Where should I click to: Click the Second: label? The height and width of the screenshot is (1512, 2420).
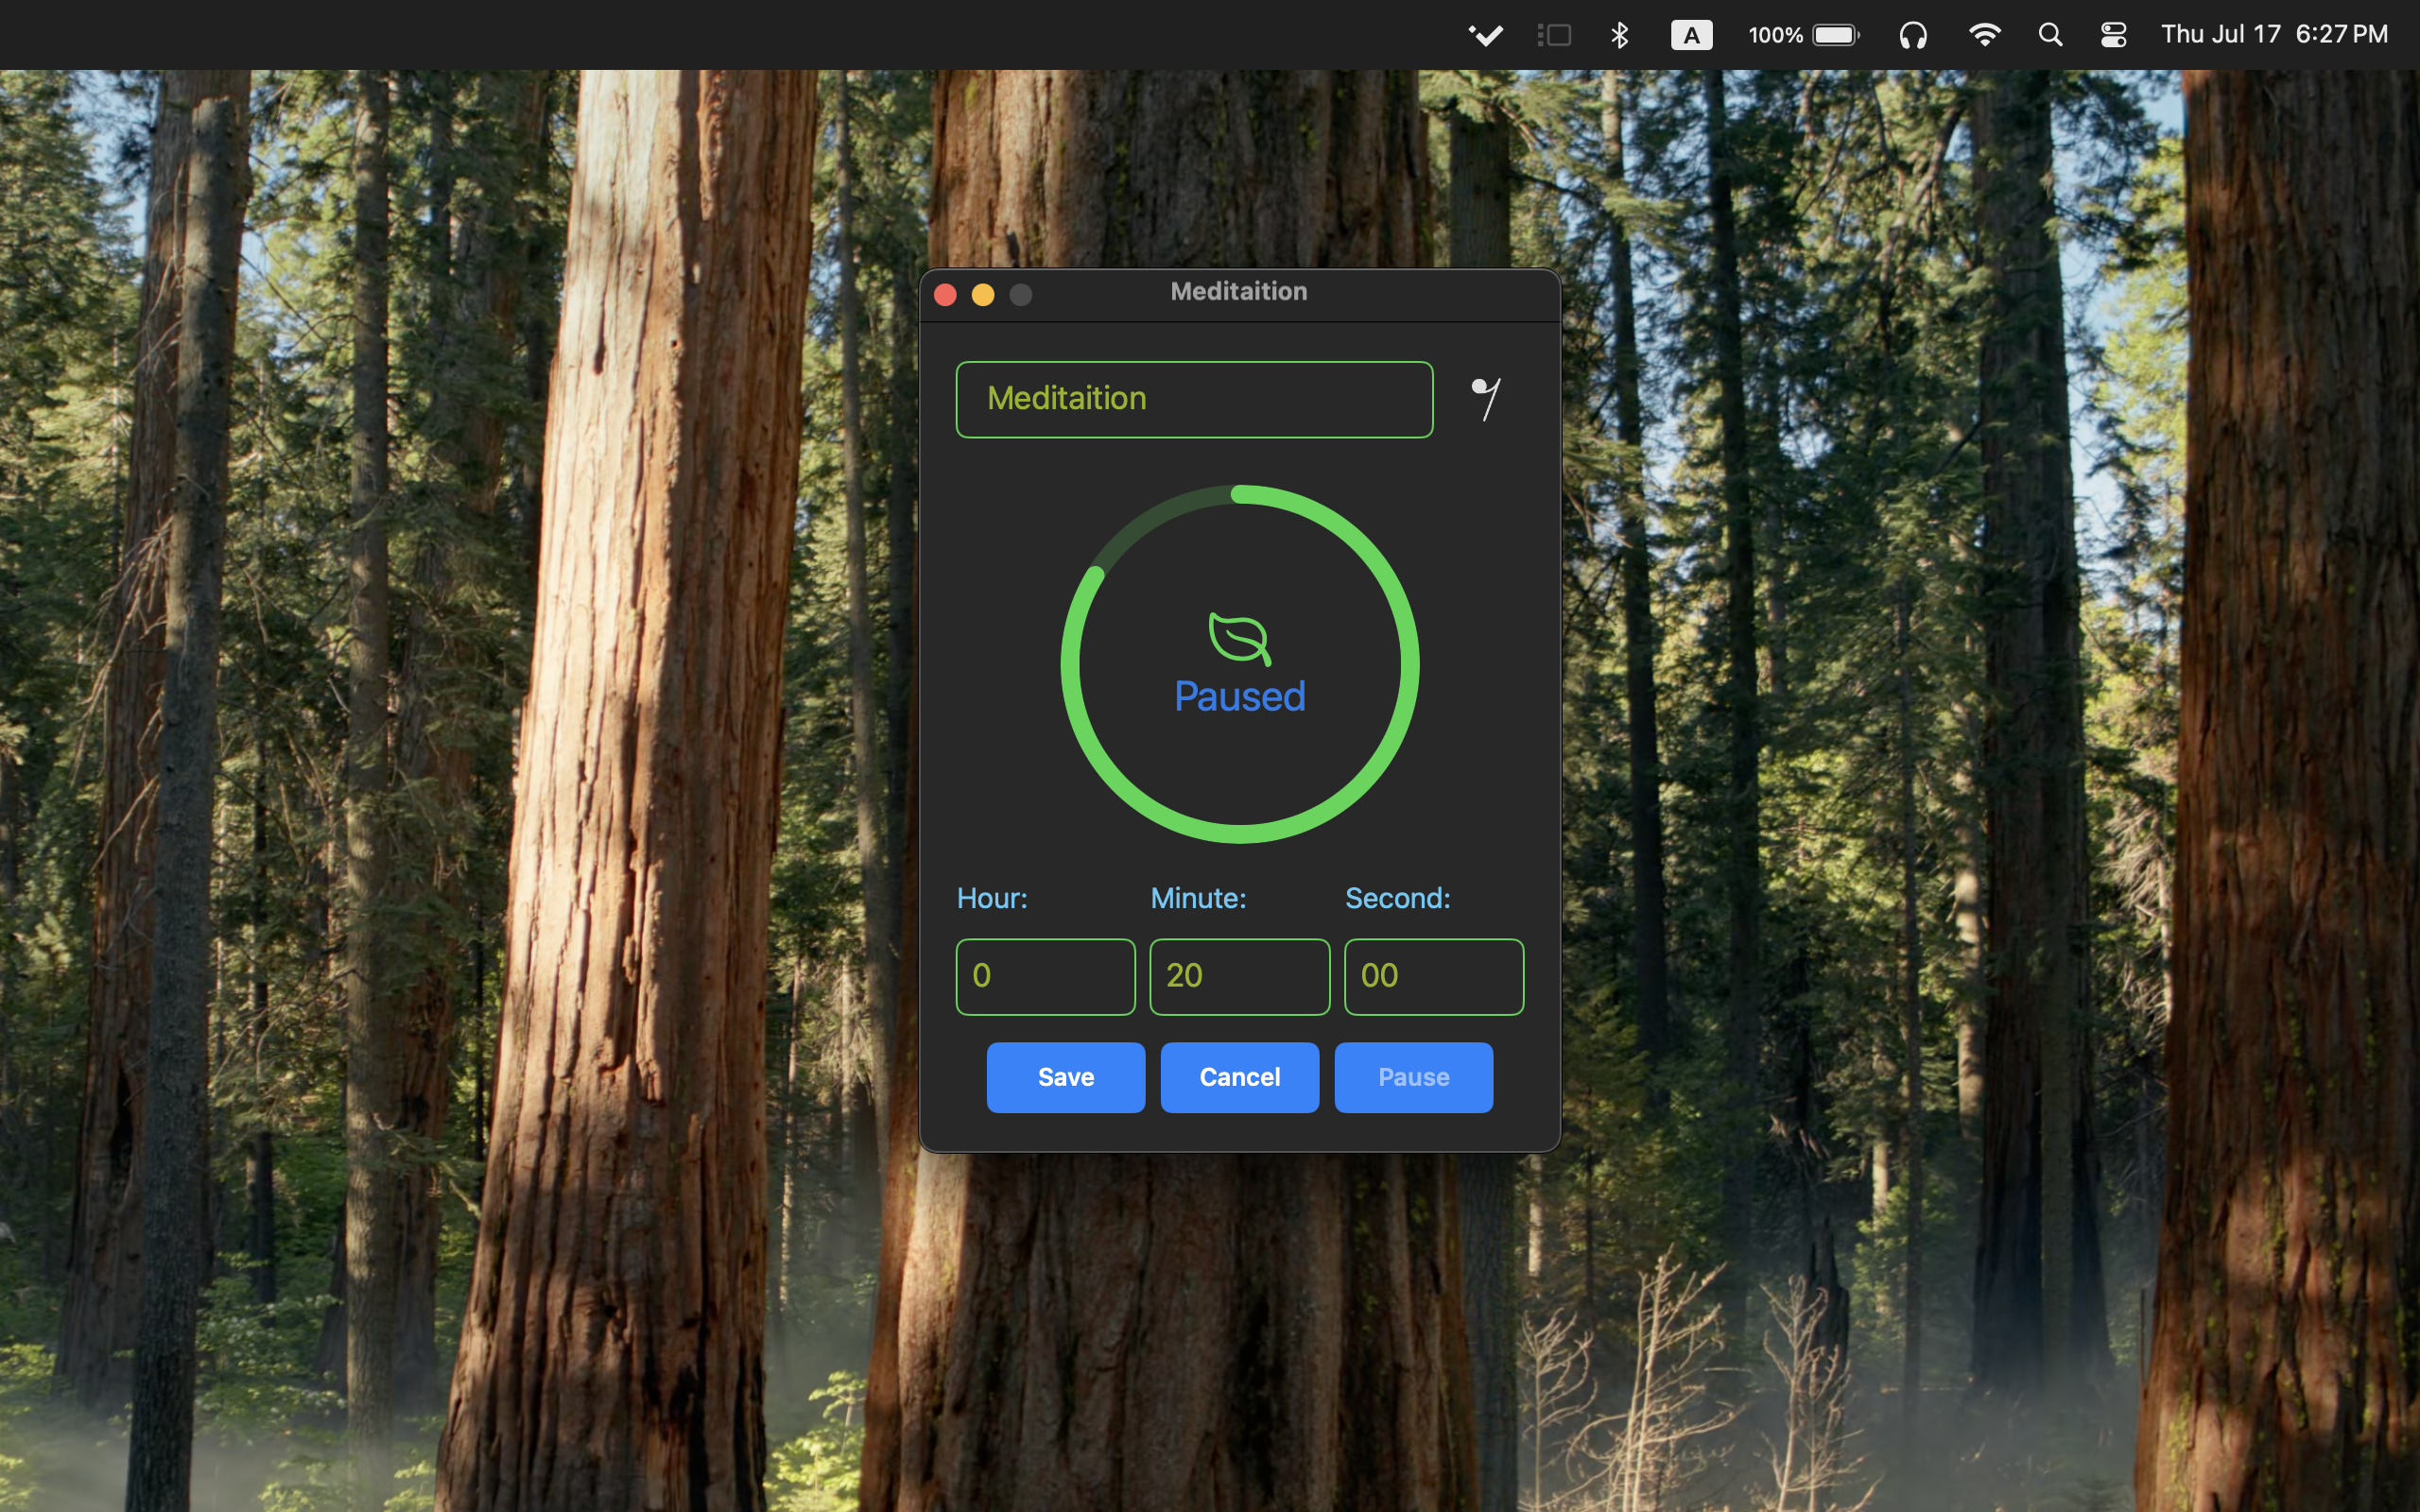[x=1397, y=898]
